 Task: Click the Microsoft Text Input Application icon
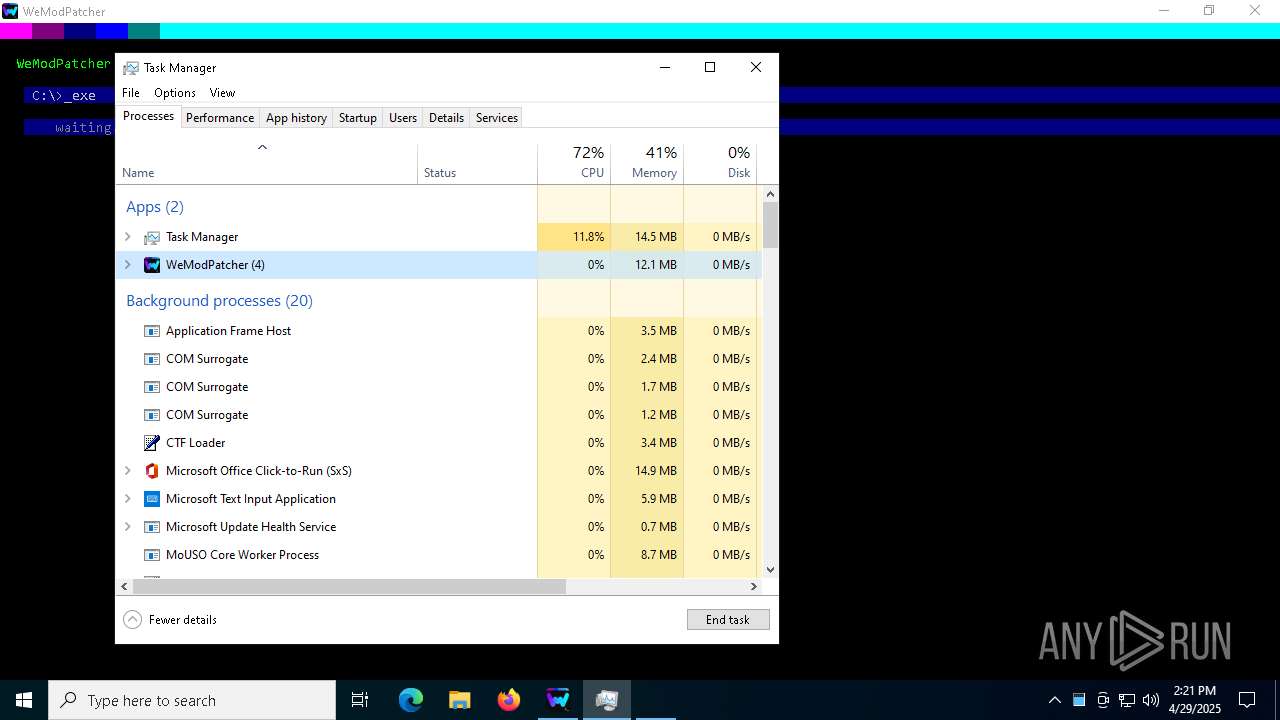click(152, 499)
